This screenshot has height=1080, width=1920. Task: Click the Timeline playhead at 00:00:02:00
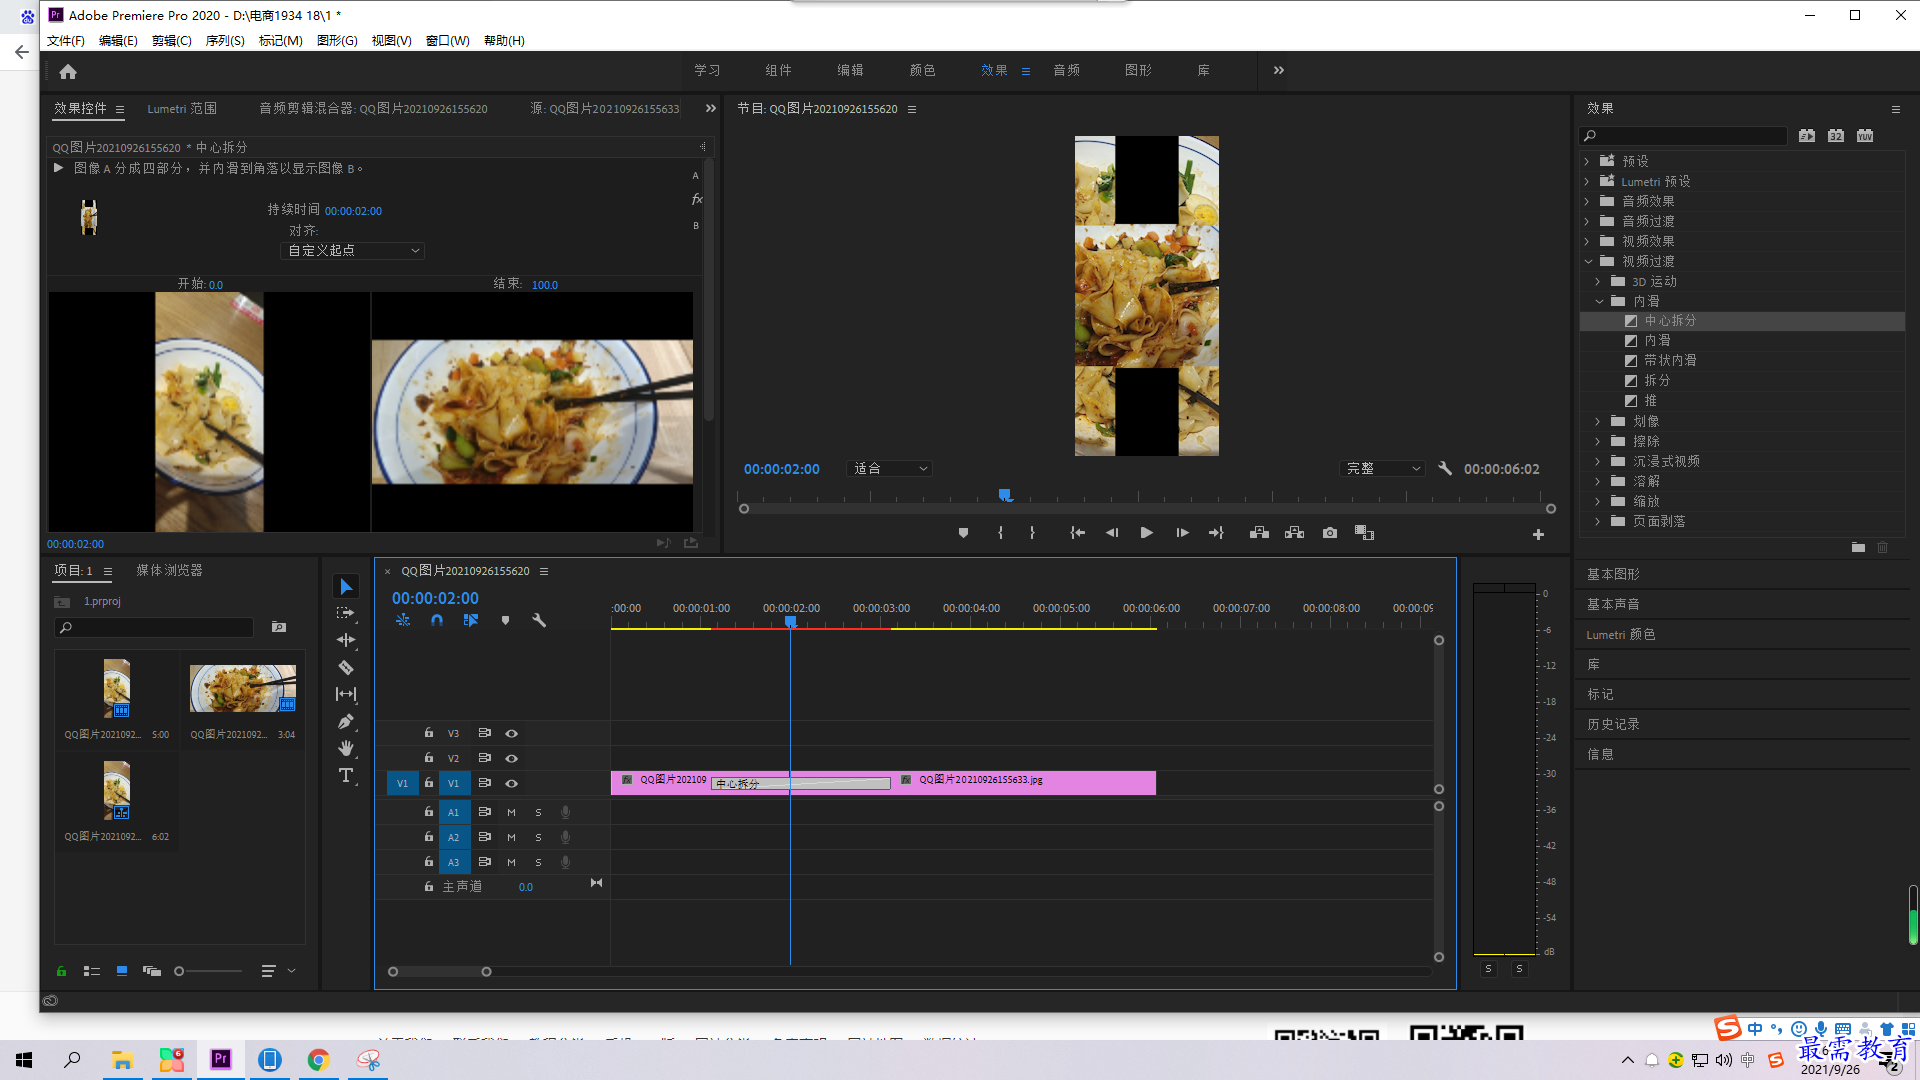tap(790, 621)
